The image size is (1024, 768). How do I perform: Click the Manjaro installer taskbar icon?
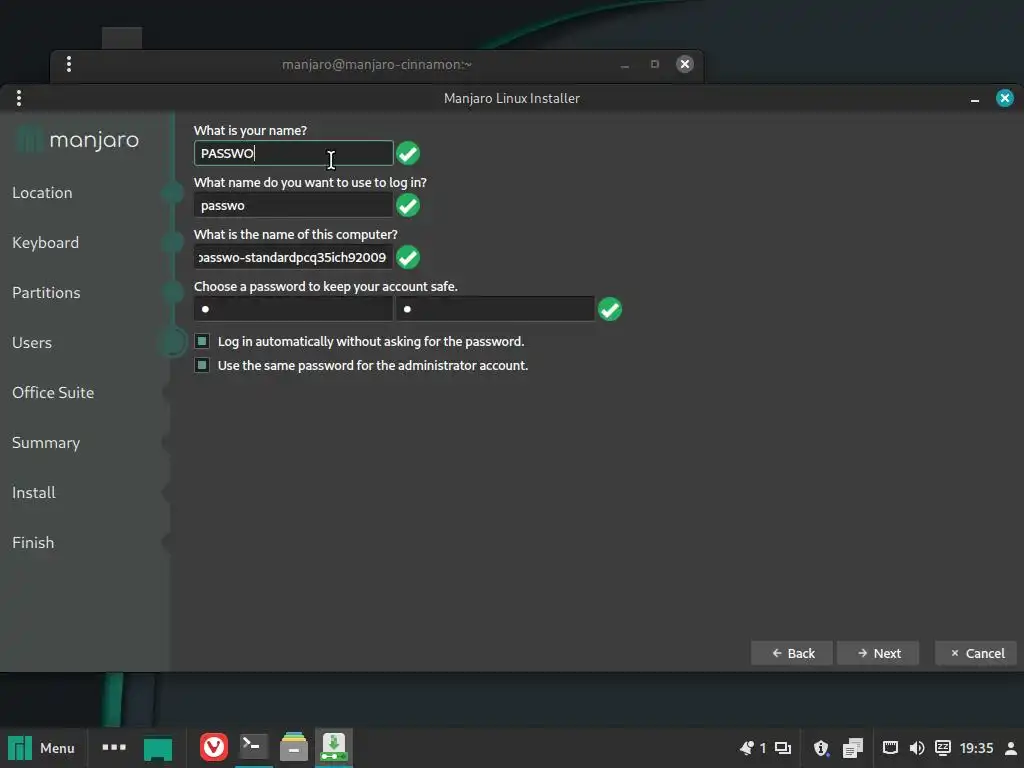[334, 747]
